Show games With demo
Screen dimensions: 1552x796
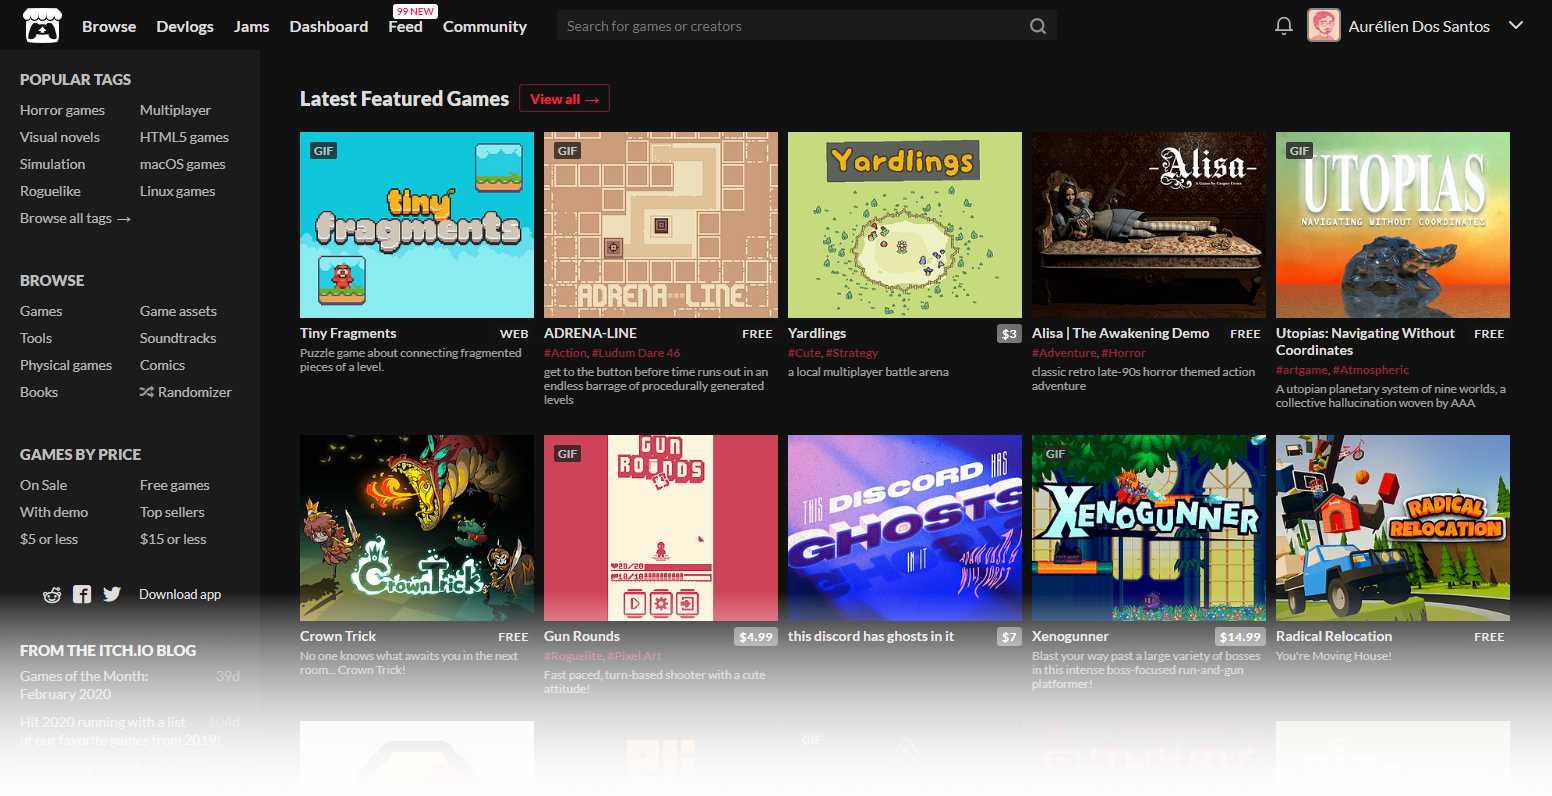pyautogui.click(x=54, y=512)
